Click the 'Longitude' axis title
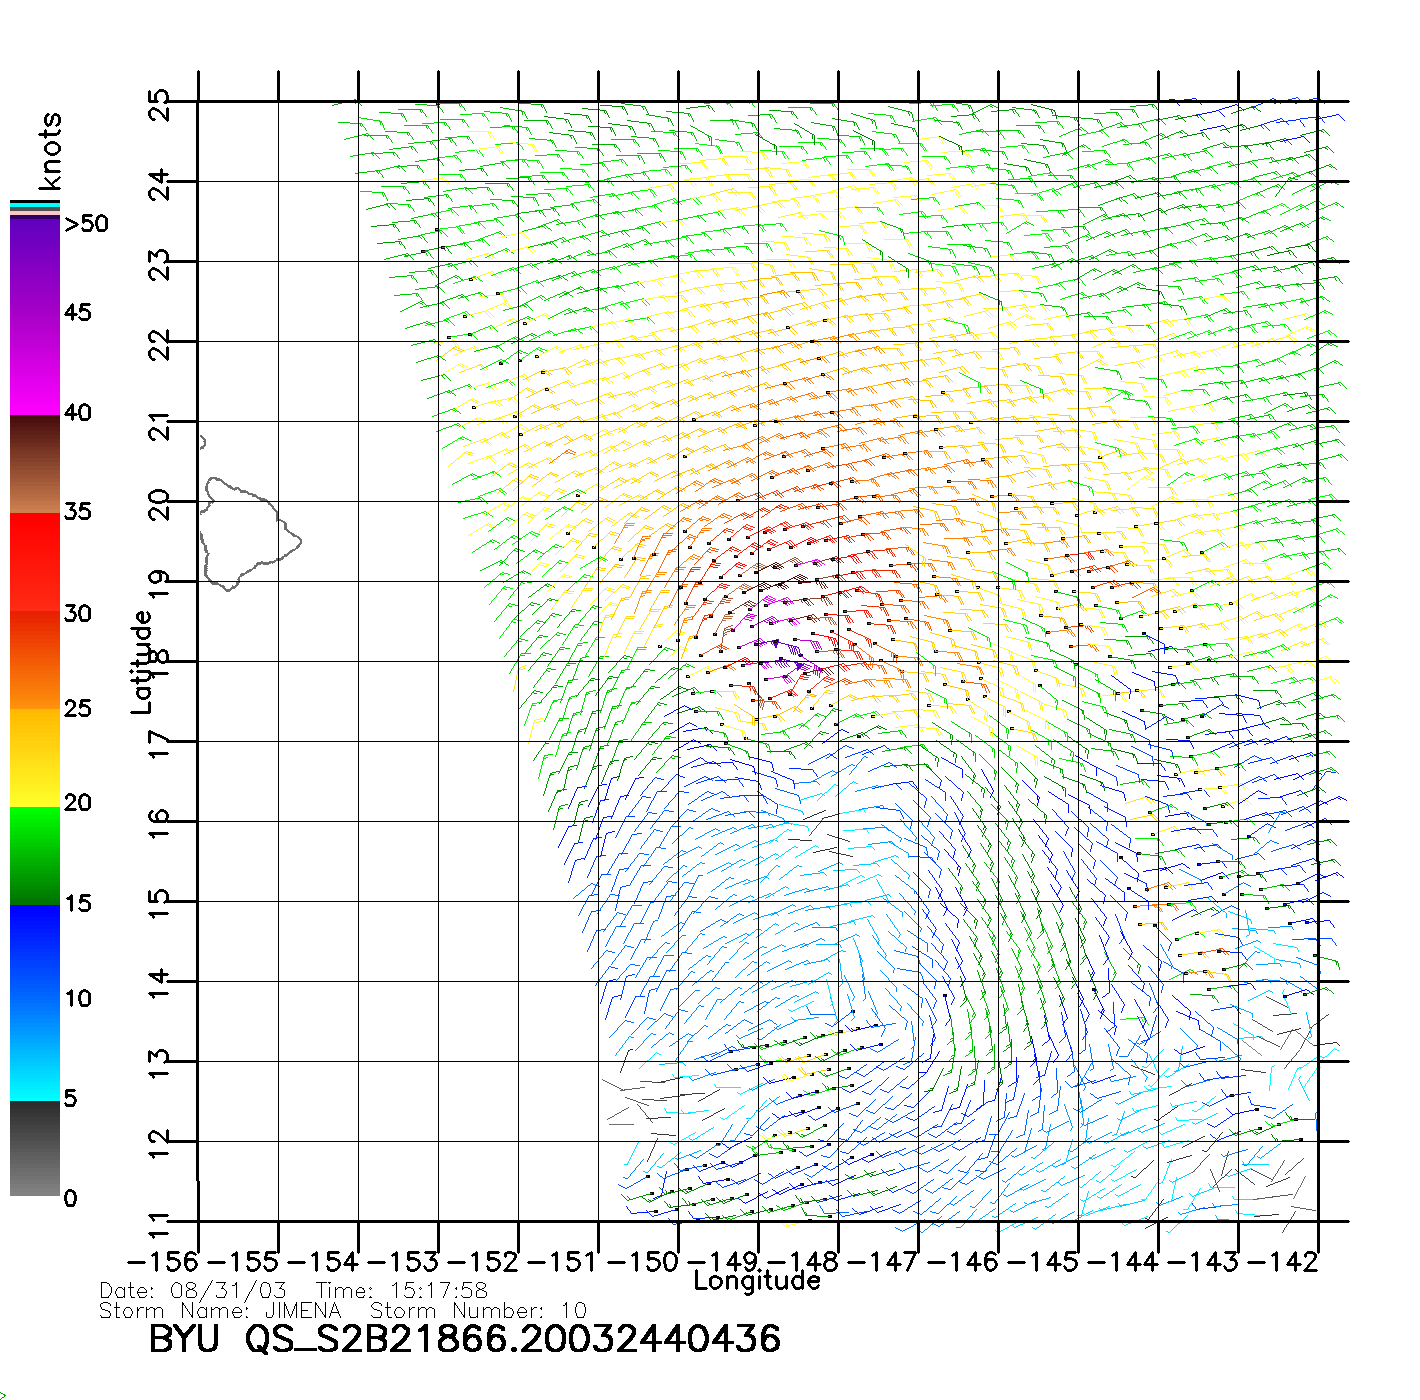The height and width of the screenshot is (1400, 1420). pos(757,1281)
